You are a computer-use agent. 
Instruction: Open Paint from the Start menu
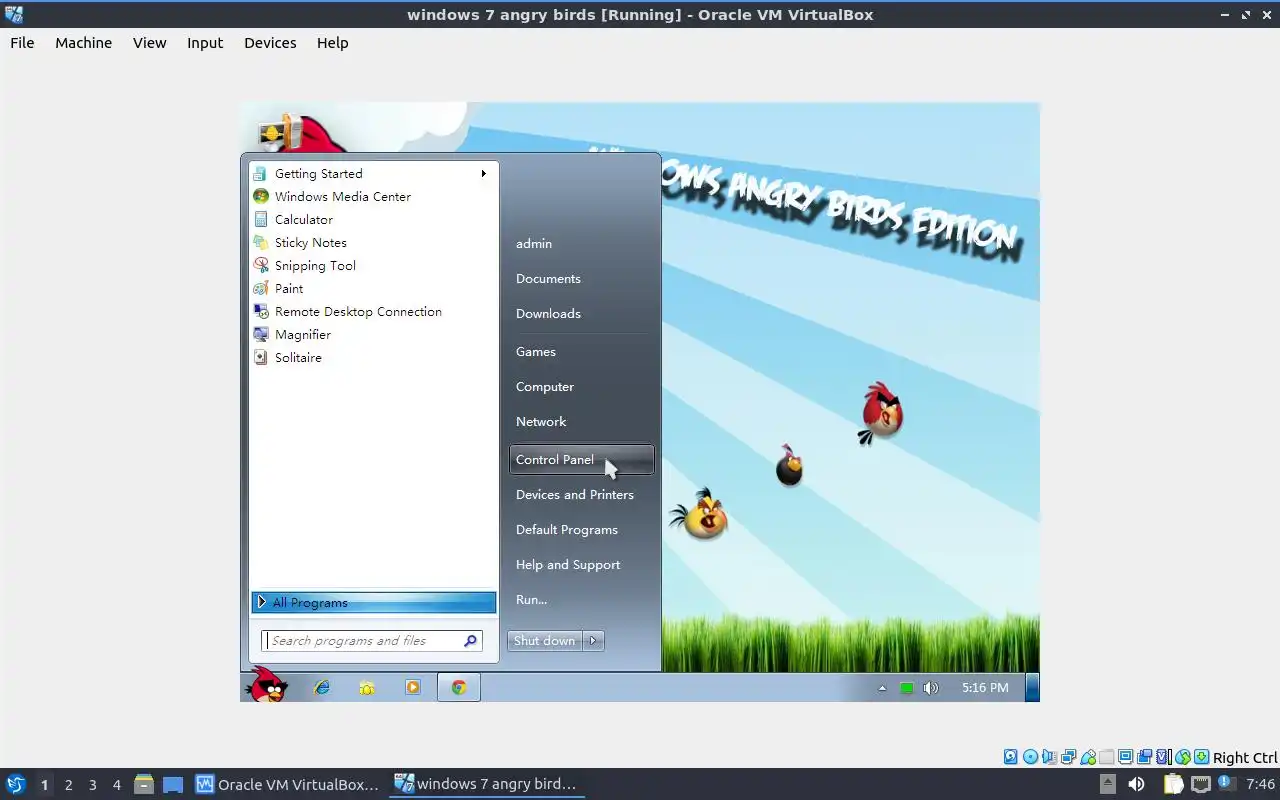coord(373,288)
